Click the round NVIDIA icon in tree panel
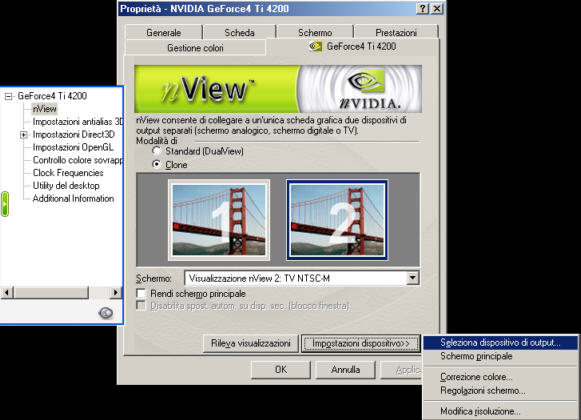The height and width of the screenshot is (420, 581). click(x=106, y=313)
